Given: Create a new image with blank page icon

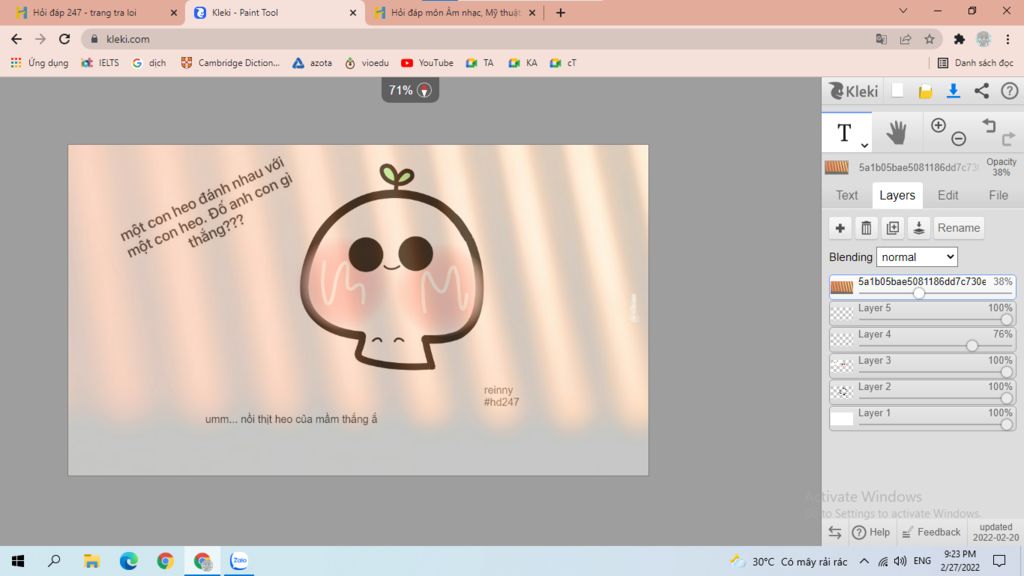Looking at the screenshot, I should tap(897, 91).
